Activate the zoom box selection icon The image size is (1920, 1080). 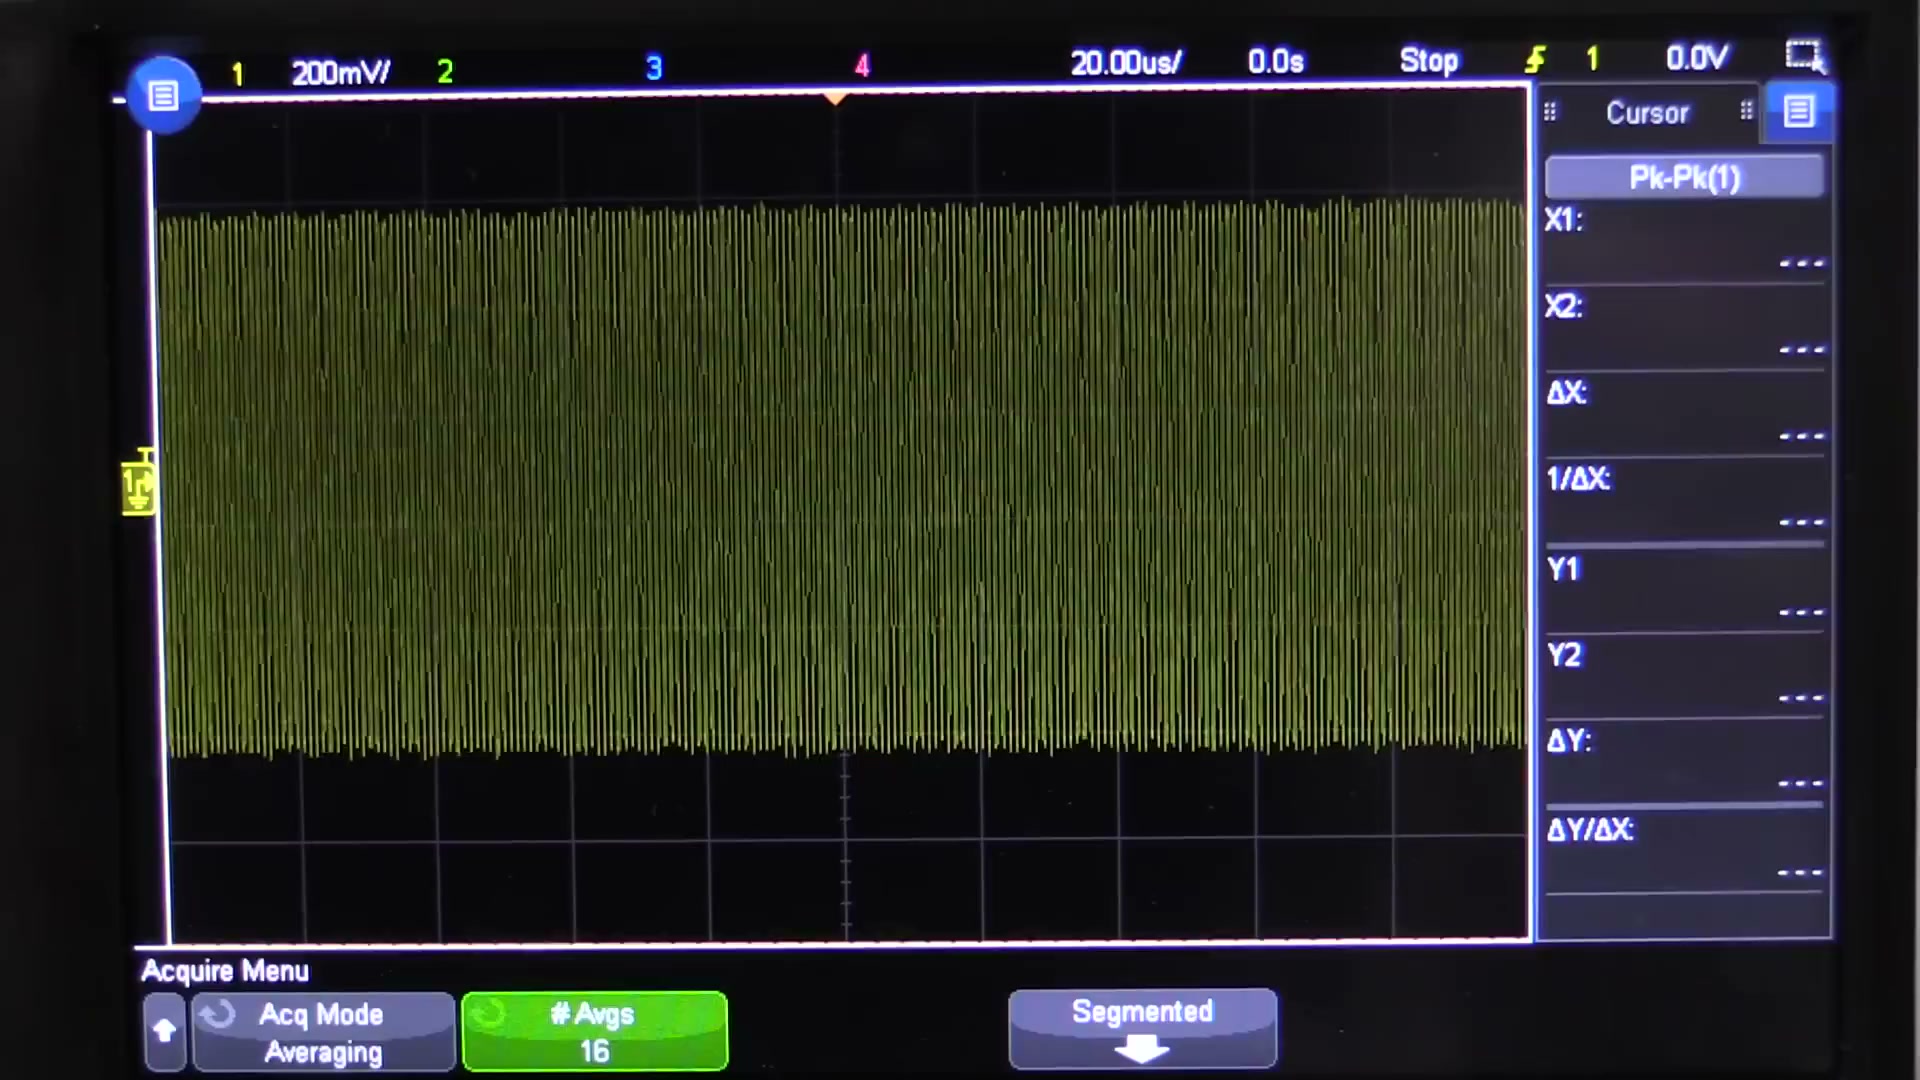1805,56
